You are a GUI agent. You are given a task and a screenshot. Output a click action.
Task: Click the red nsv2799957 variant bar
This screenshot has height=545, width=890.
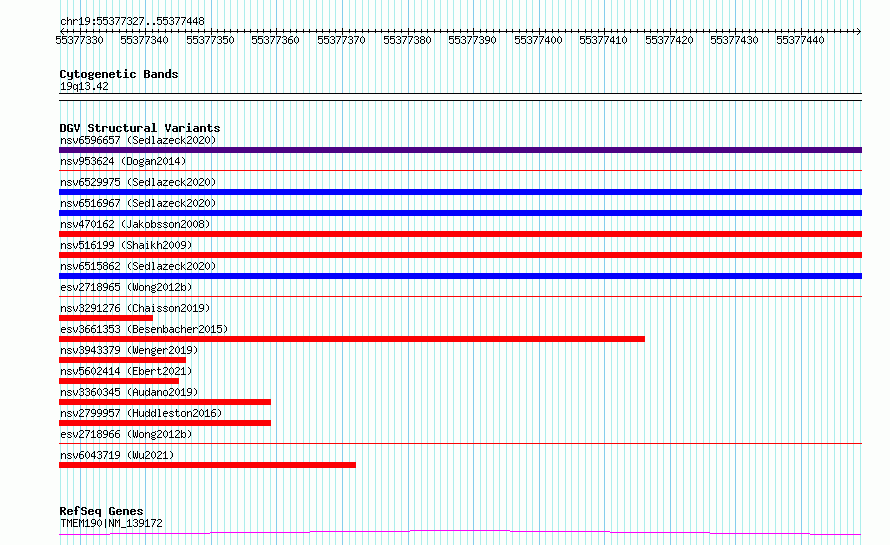[165, 423]
